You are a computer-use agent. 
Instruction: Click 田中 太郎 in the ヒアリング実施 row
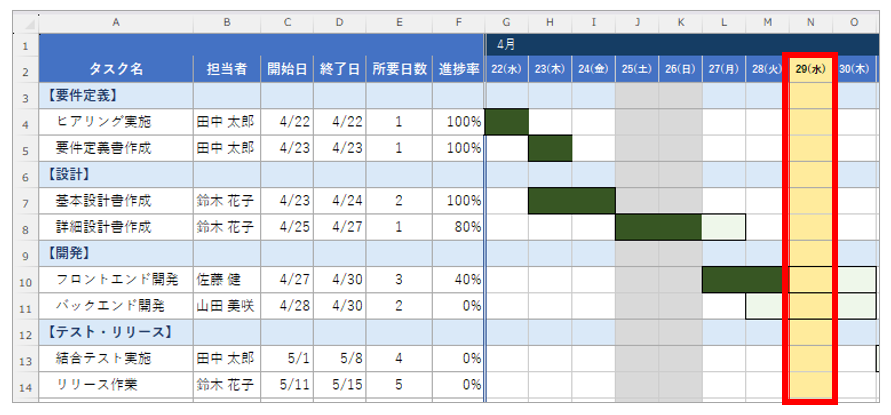(227, 122)
